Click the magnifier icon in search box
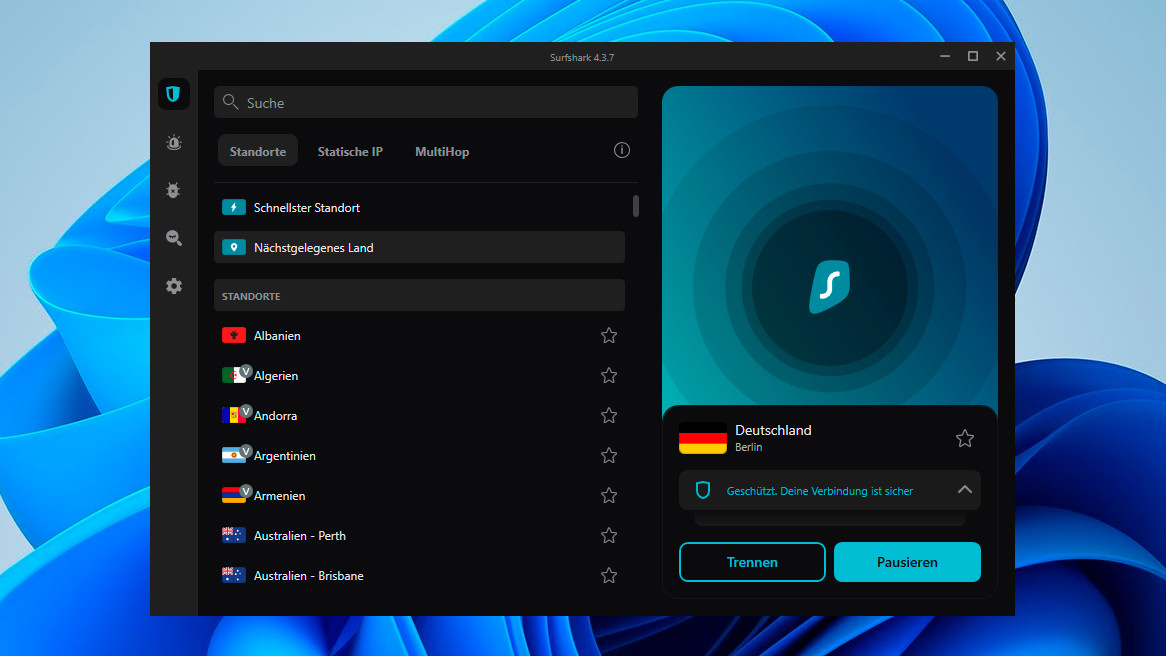1166x656 pixels. [x=231, y=102]
